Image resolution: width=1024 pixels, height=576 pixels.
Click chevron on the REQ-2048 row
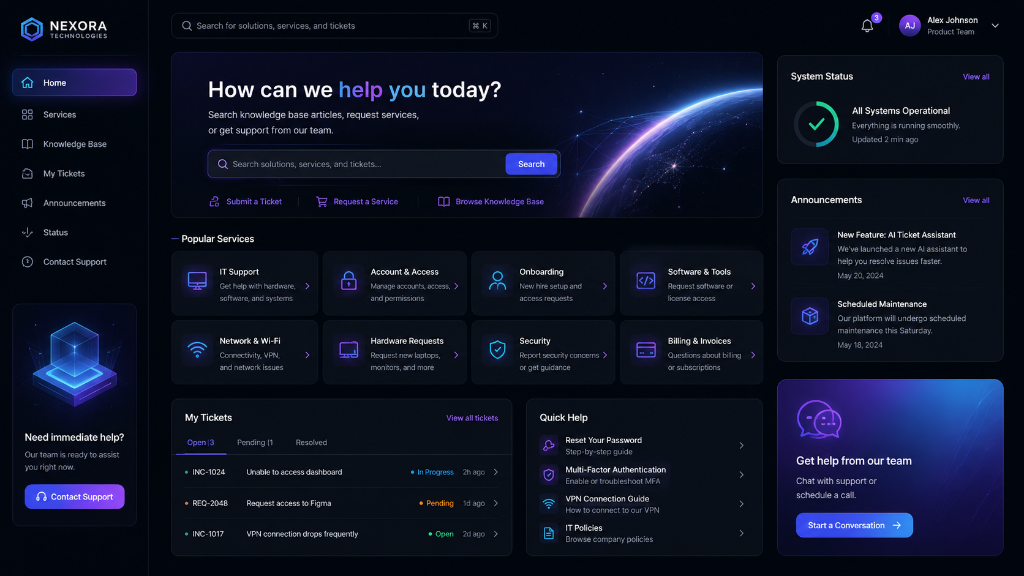click(x=496, y=503)
